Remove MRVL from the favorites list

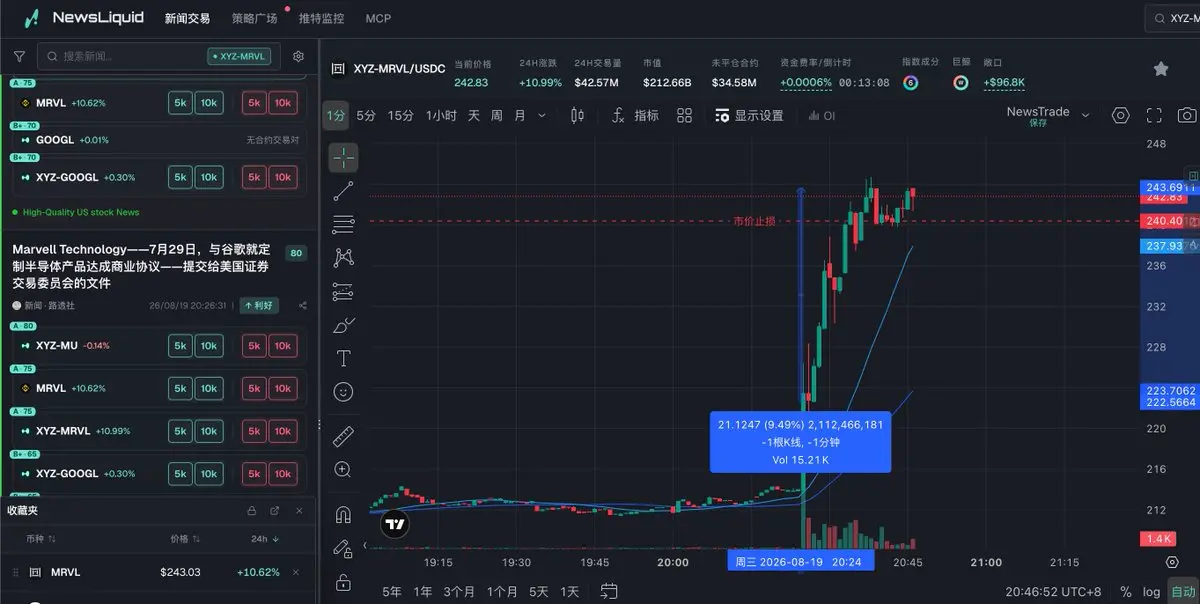(295, 572)
